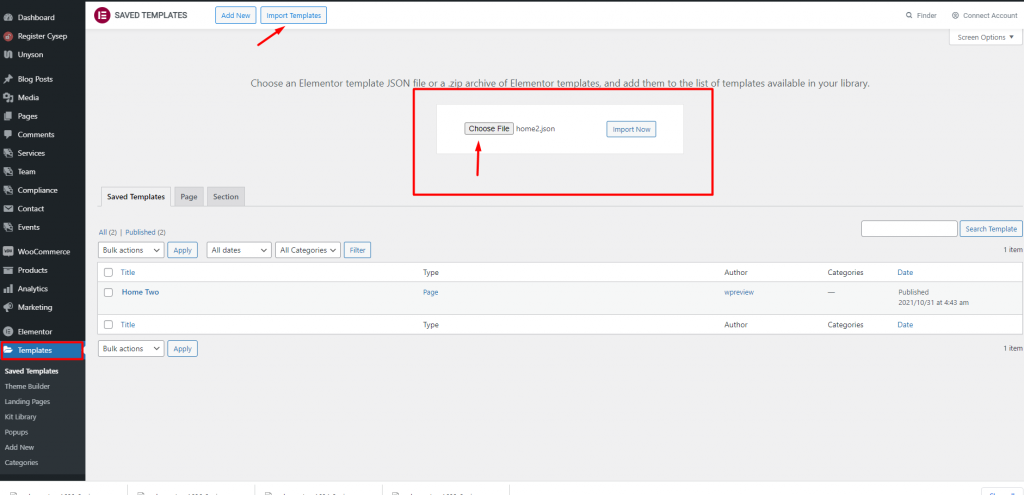Click the Events icon in sidebar
Image resolution: width=1024 pixels, height=495 pixels.
[8, 227]
